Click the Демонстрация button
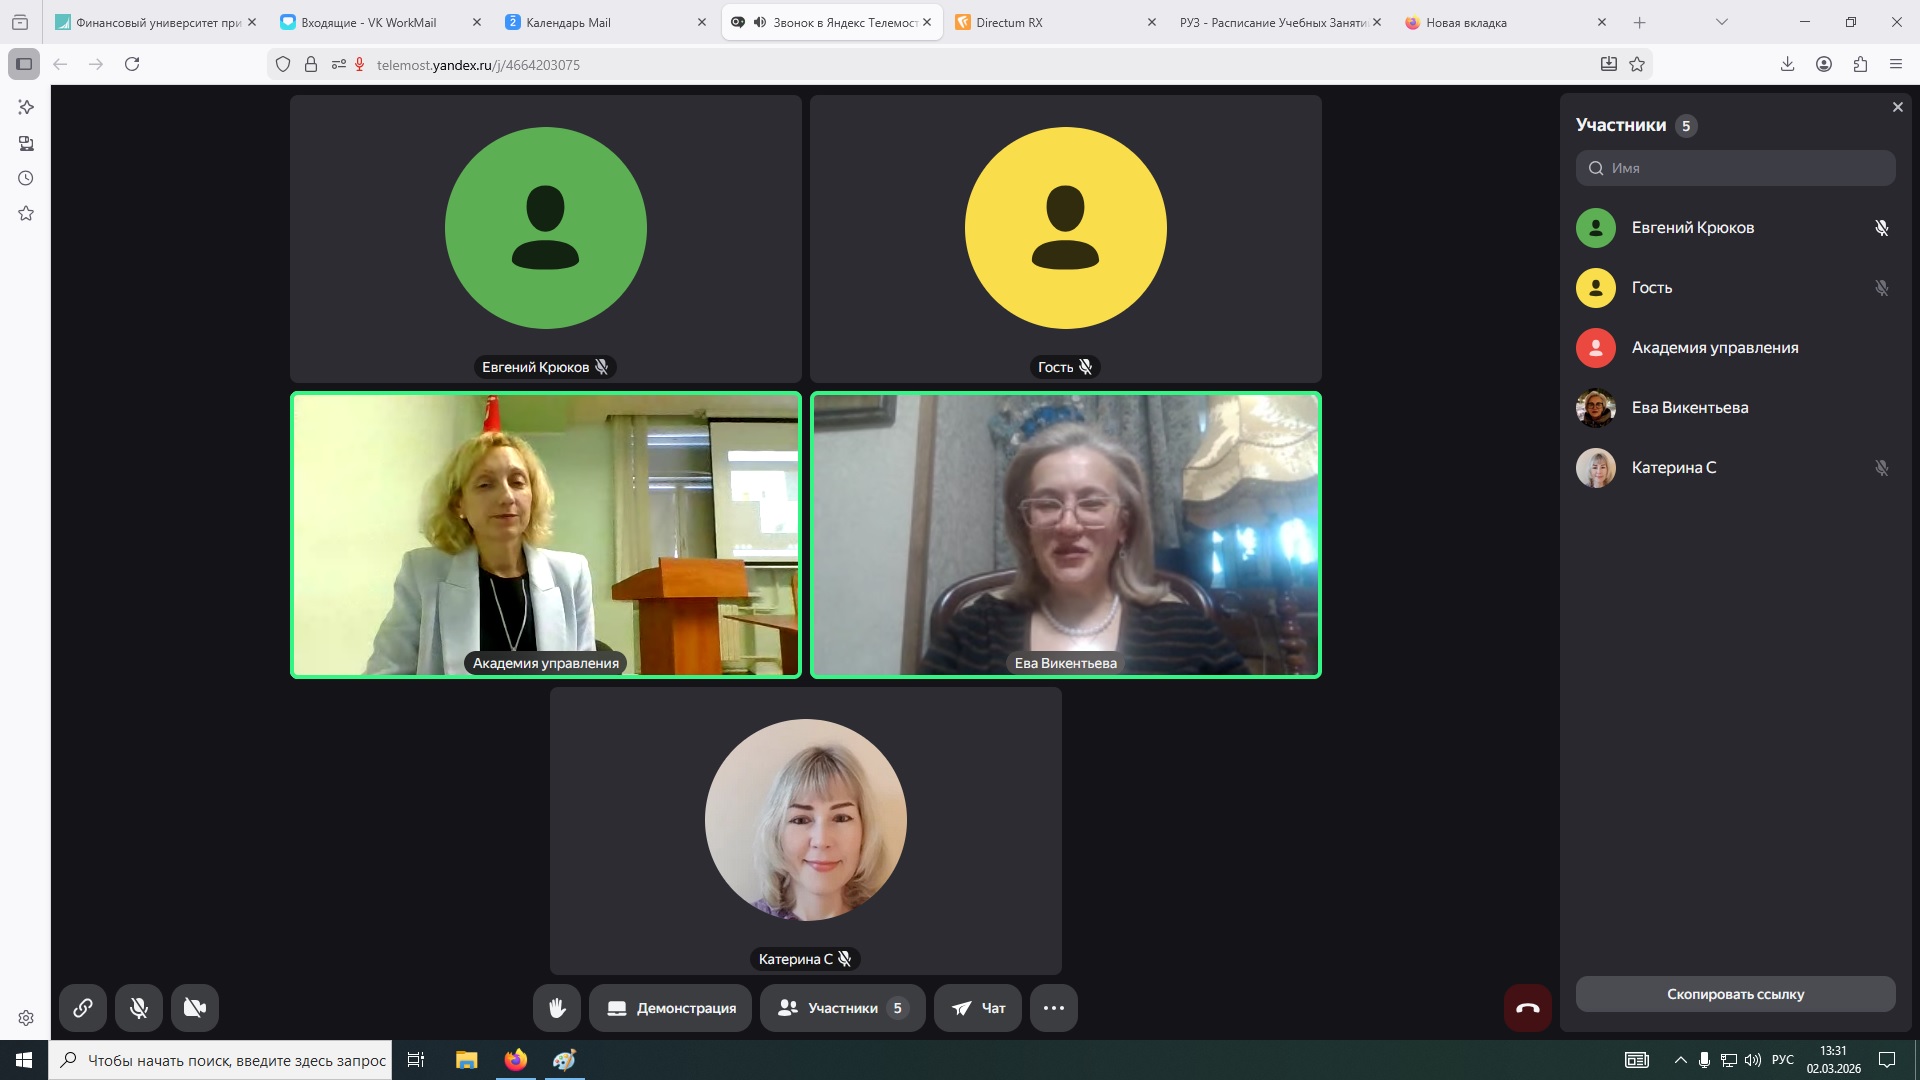The width and height of the screenshot is (1920, 1080). coord(672,1008)
